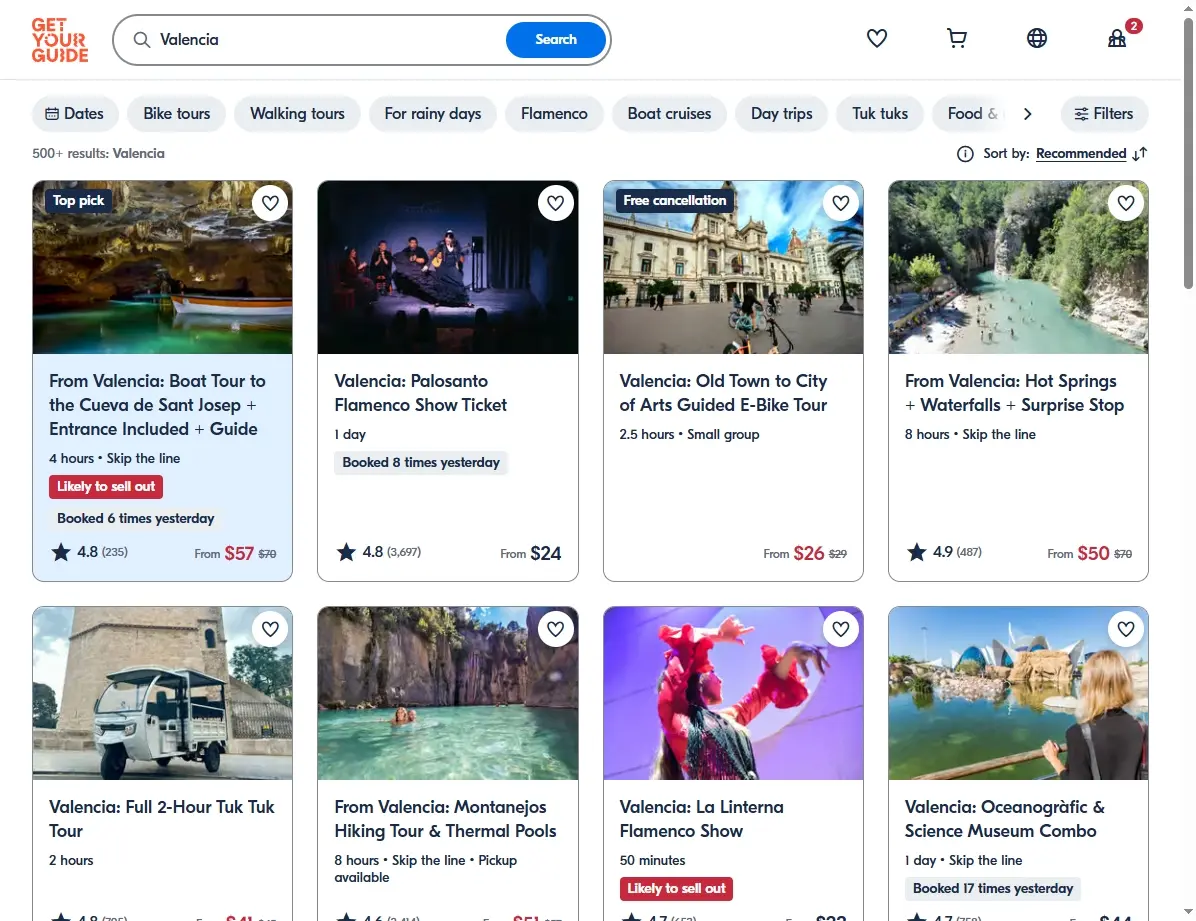Show more category chips with right arrow

click(x=1027, y=114)
